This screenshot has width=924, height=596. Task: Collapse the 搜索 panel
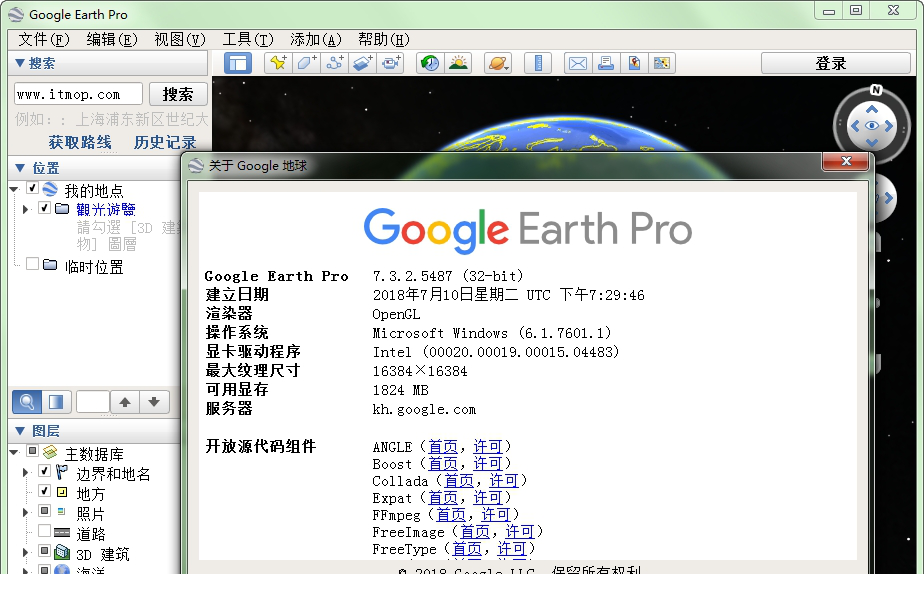pos(19,63)
